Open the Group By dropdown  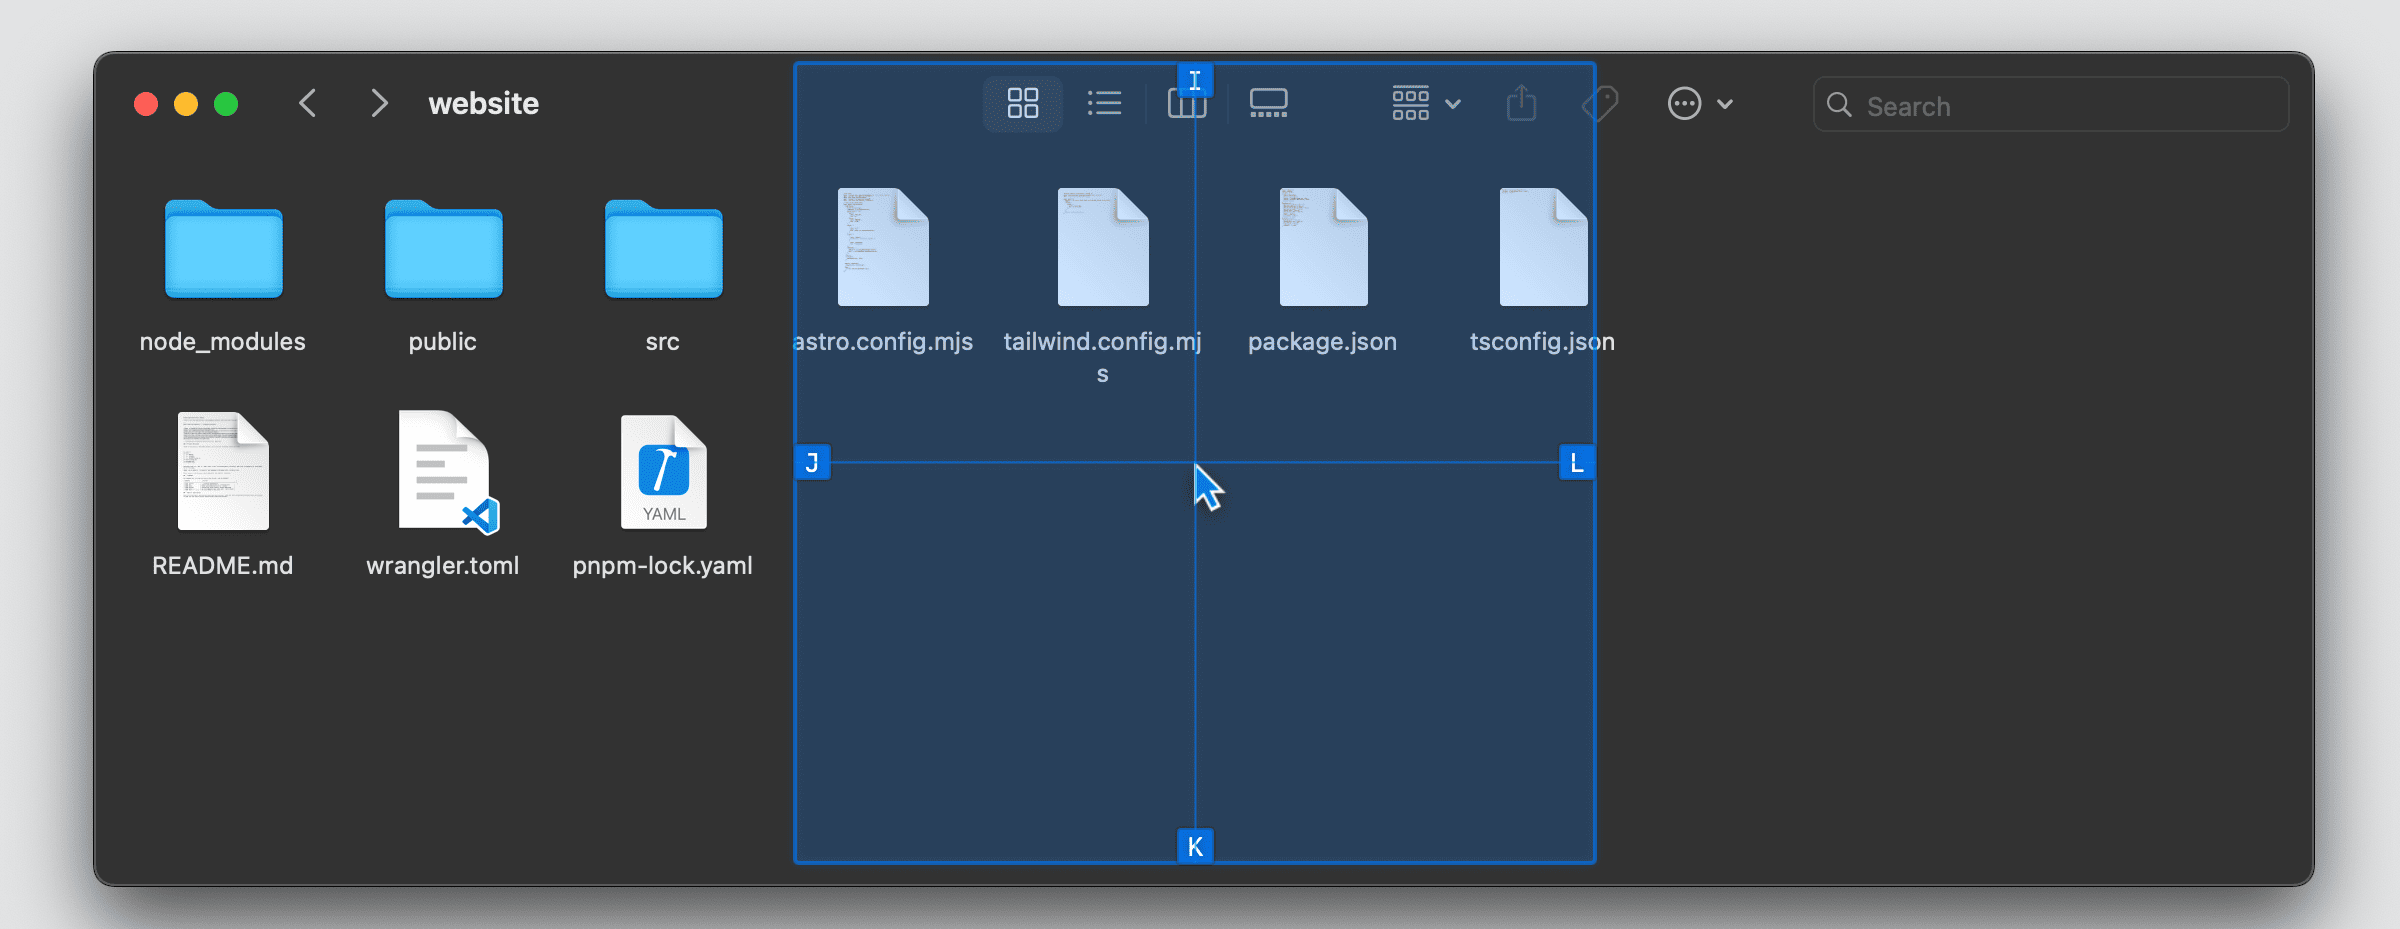(1425, 103)
